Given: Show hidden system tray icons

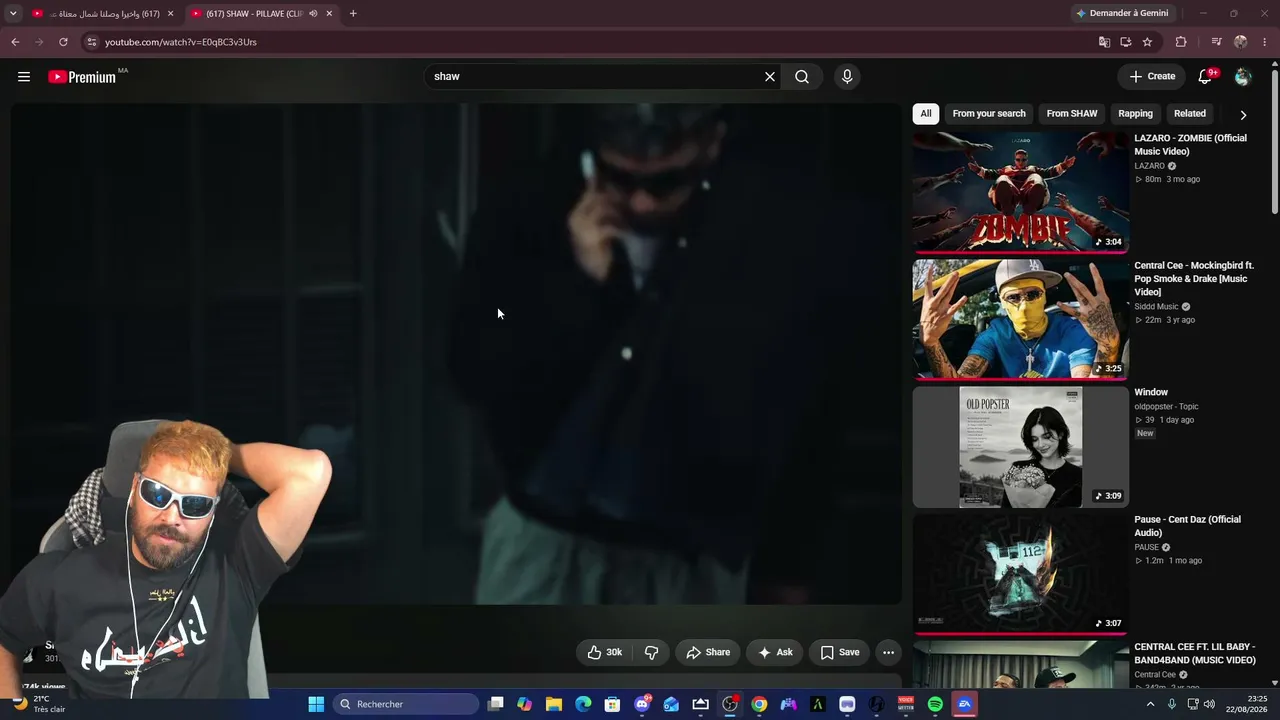Looking at the screenshot, I should click(x=1150, y=704).
